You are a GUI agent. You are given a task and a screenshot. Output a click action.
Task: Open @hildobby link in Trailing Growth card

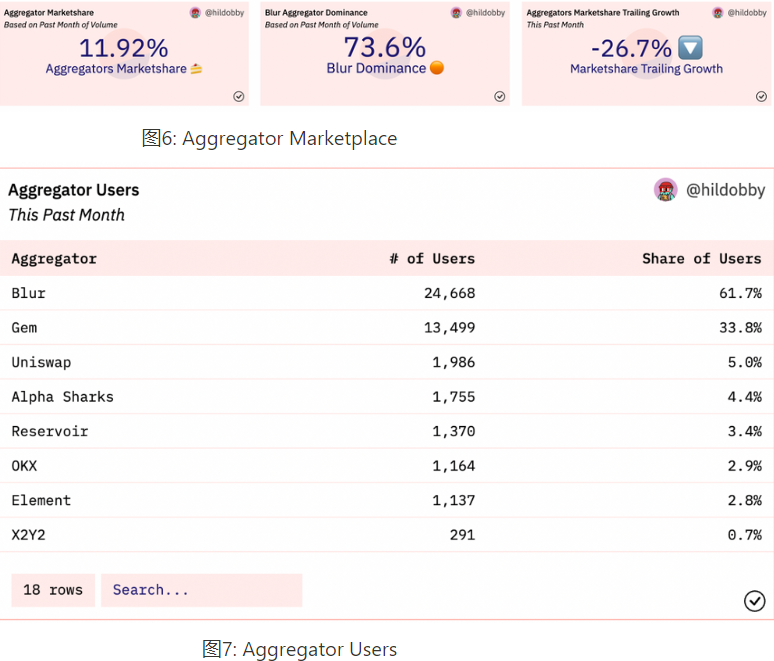(x=747, y=13)
